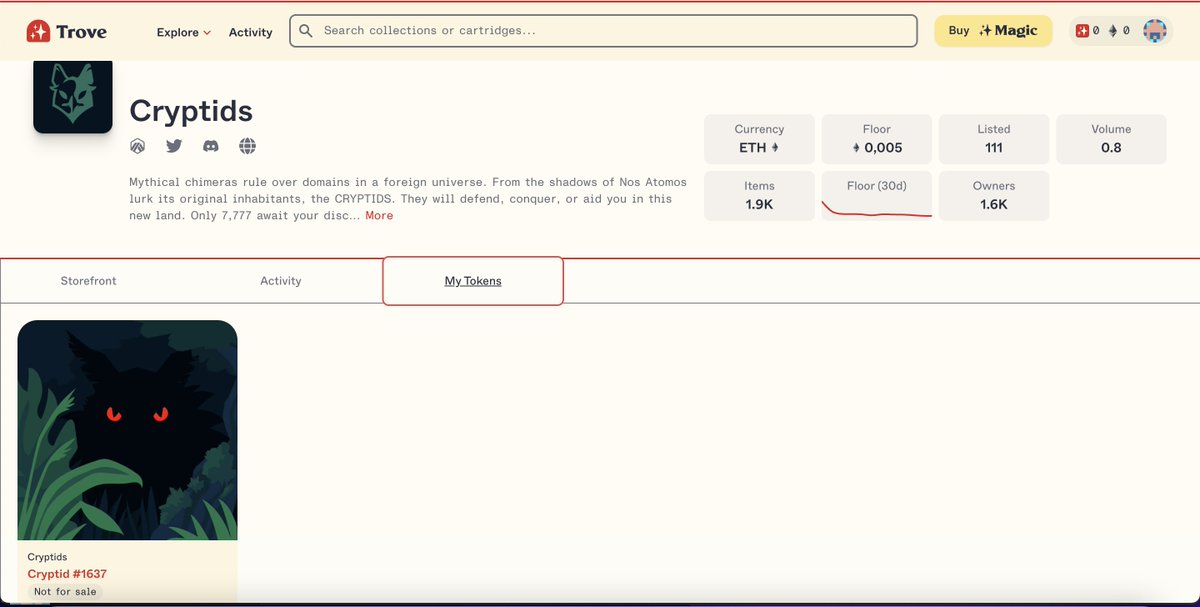The width and height of the screenshot is (1200, 607).
Task: Click the Magic balance icon in header
Action: click(x=1082, y=31)
